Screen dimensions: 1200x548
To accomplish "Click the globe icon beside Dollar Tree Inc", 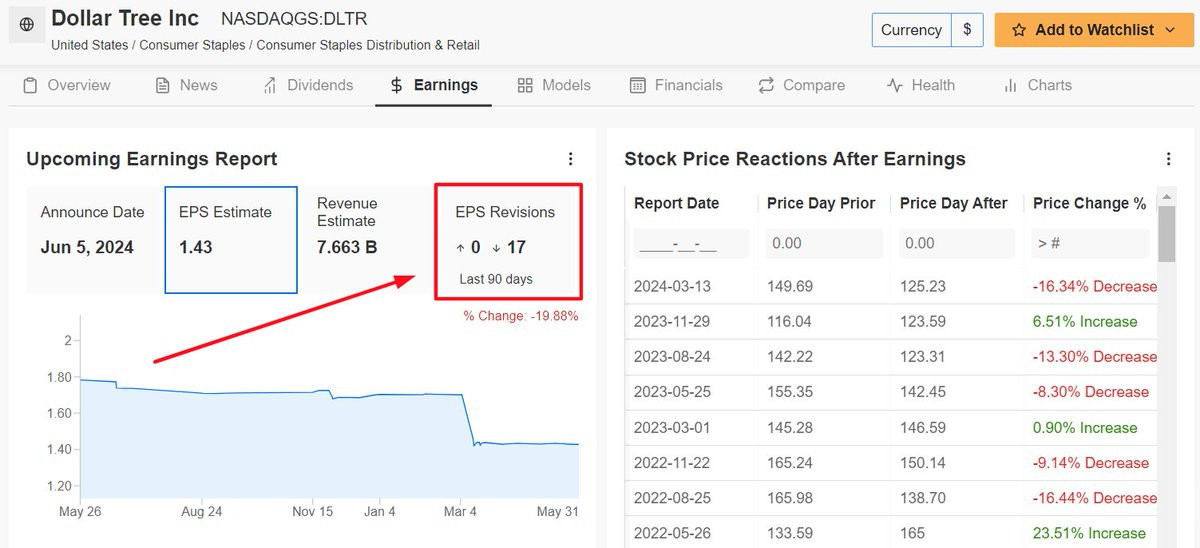I will pyautogui.click(x=26, y=24).
